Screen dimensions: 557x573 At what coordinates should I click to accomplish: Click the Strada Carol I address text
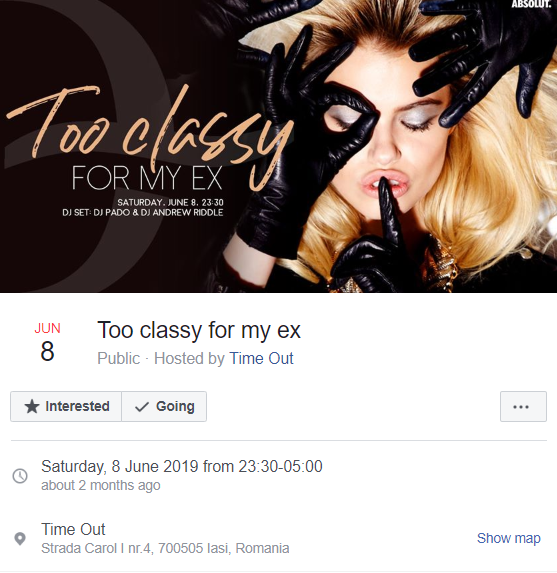click(x=165, y=548)
